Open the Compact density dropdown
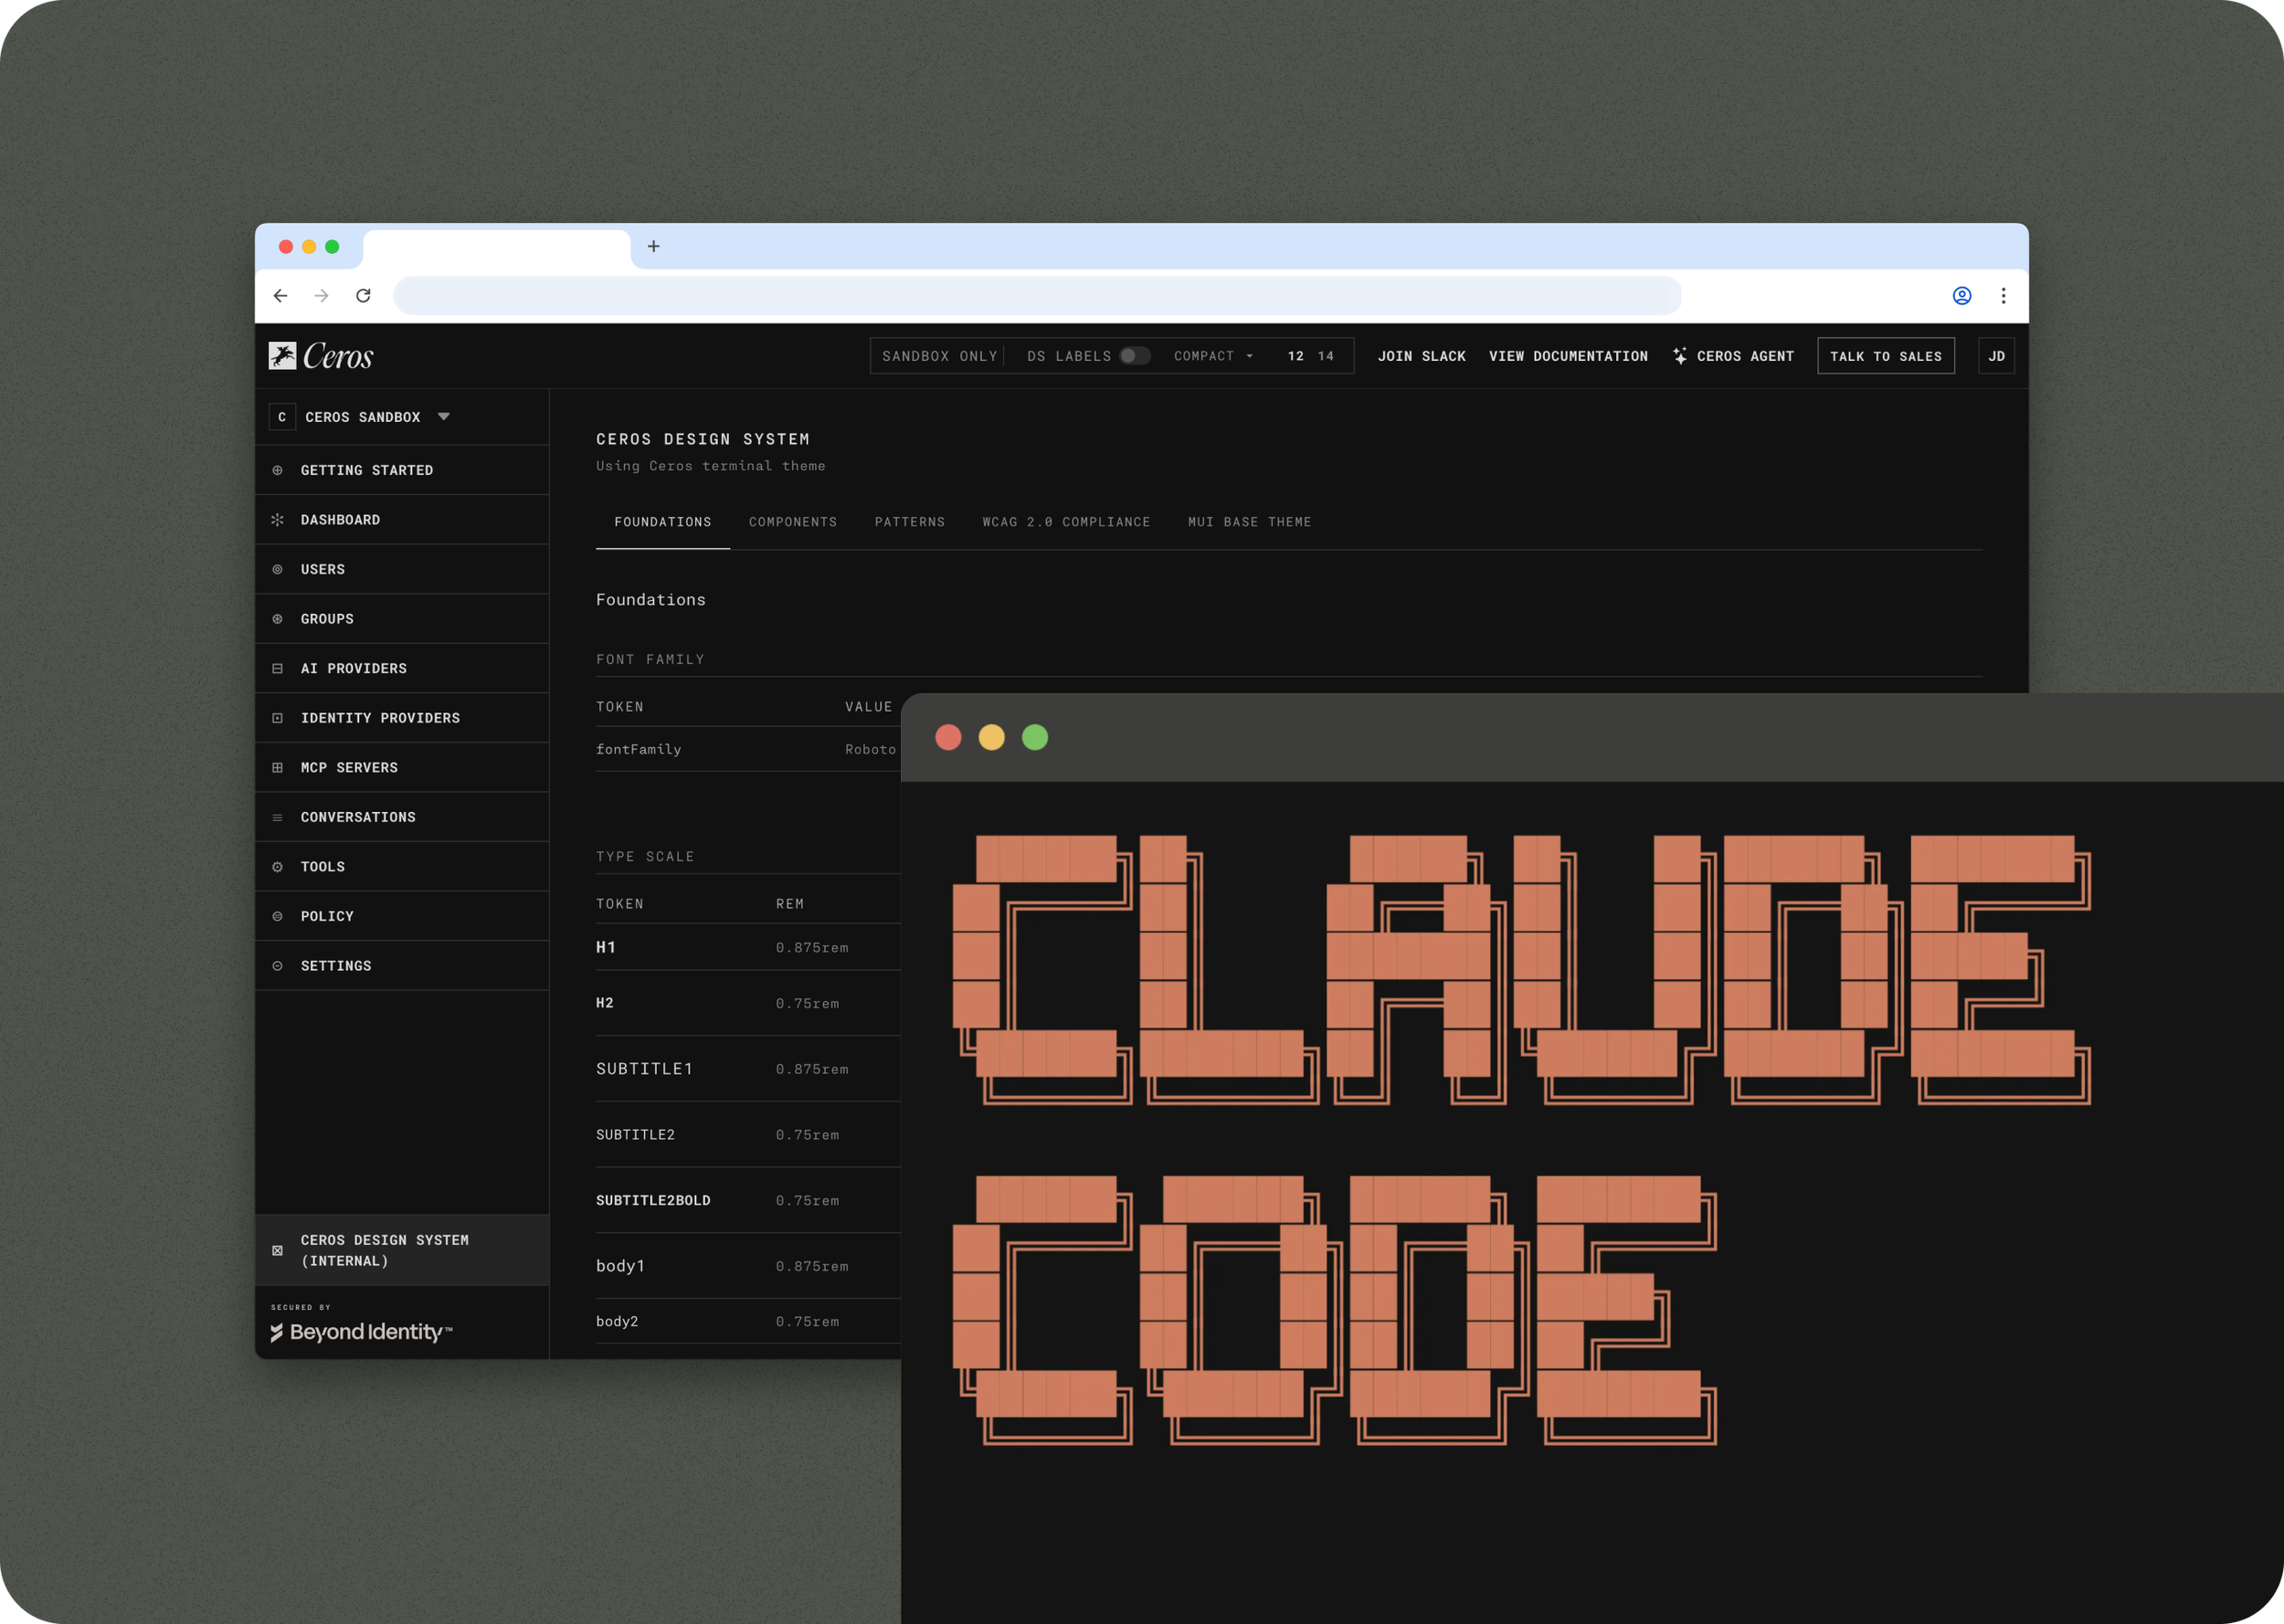 (1213, 356)
